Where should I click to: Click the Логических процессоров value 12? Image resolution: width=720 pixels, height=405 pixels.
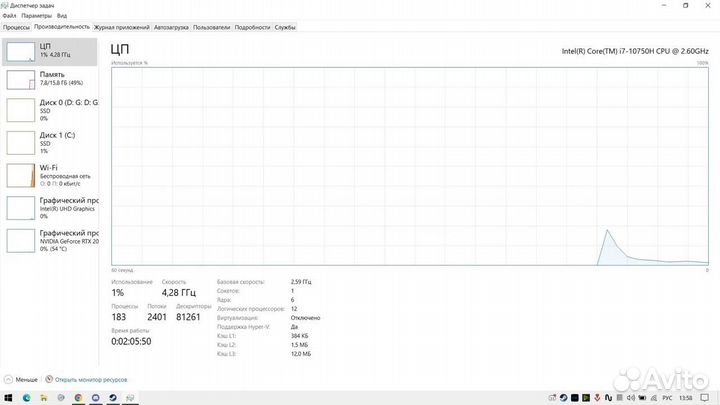[x=294, y=309]
